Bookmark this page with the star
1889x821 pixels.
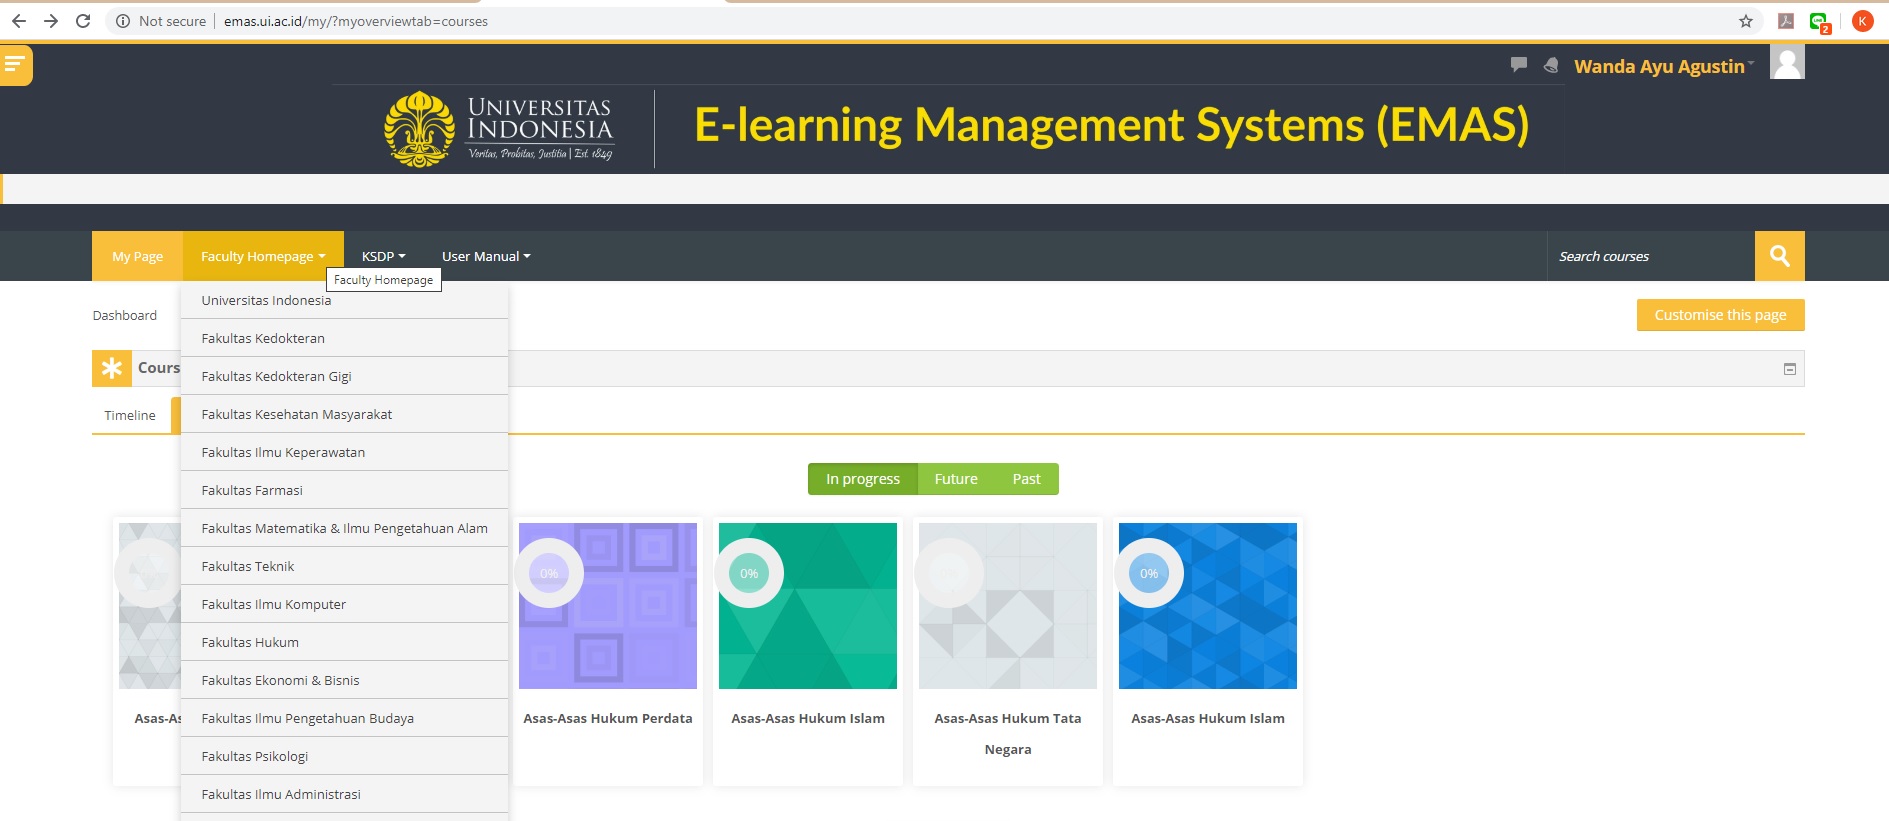[x=1746, y=21]
